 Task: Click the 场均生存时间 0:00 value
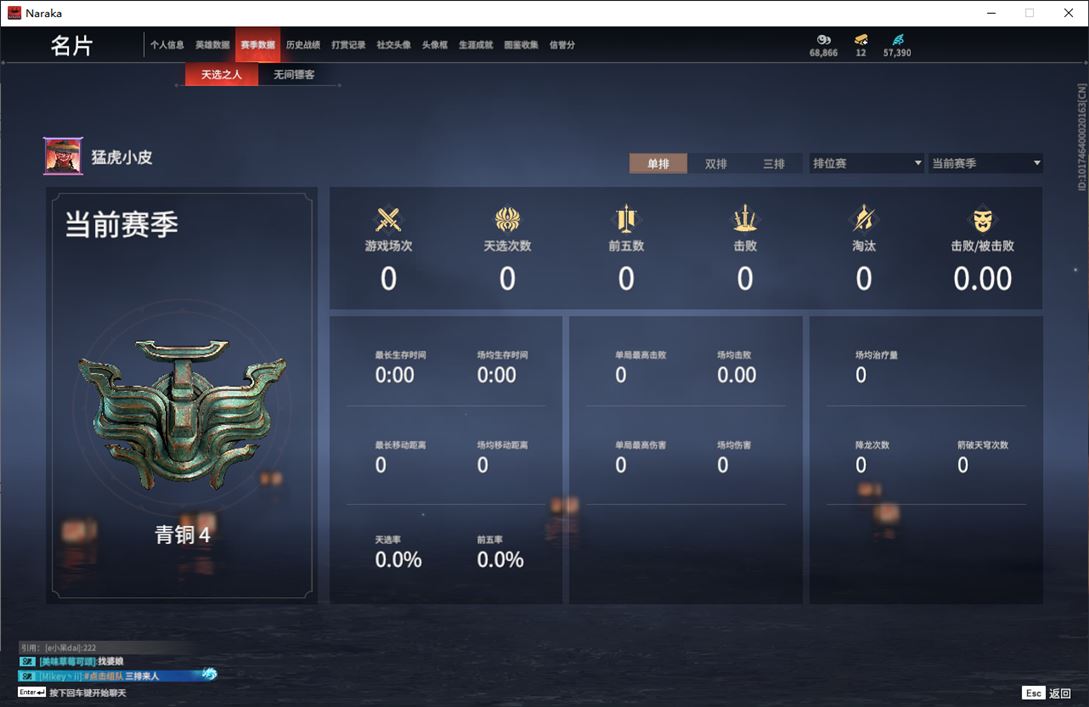(x=497, y=375)
